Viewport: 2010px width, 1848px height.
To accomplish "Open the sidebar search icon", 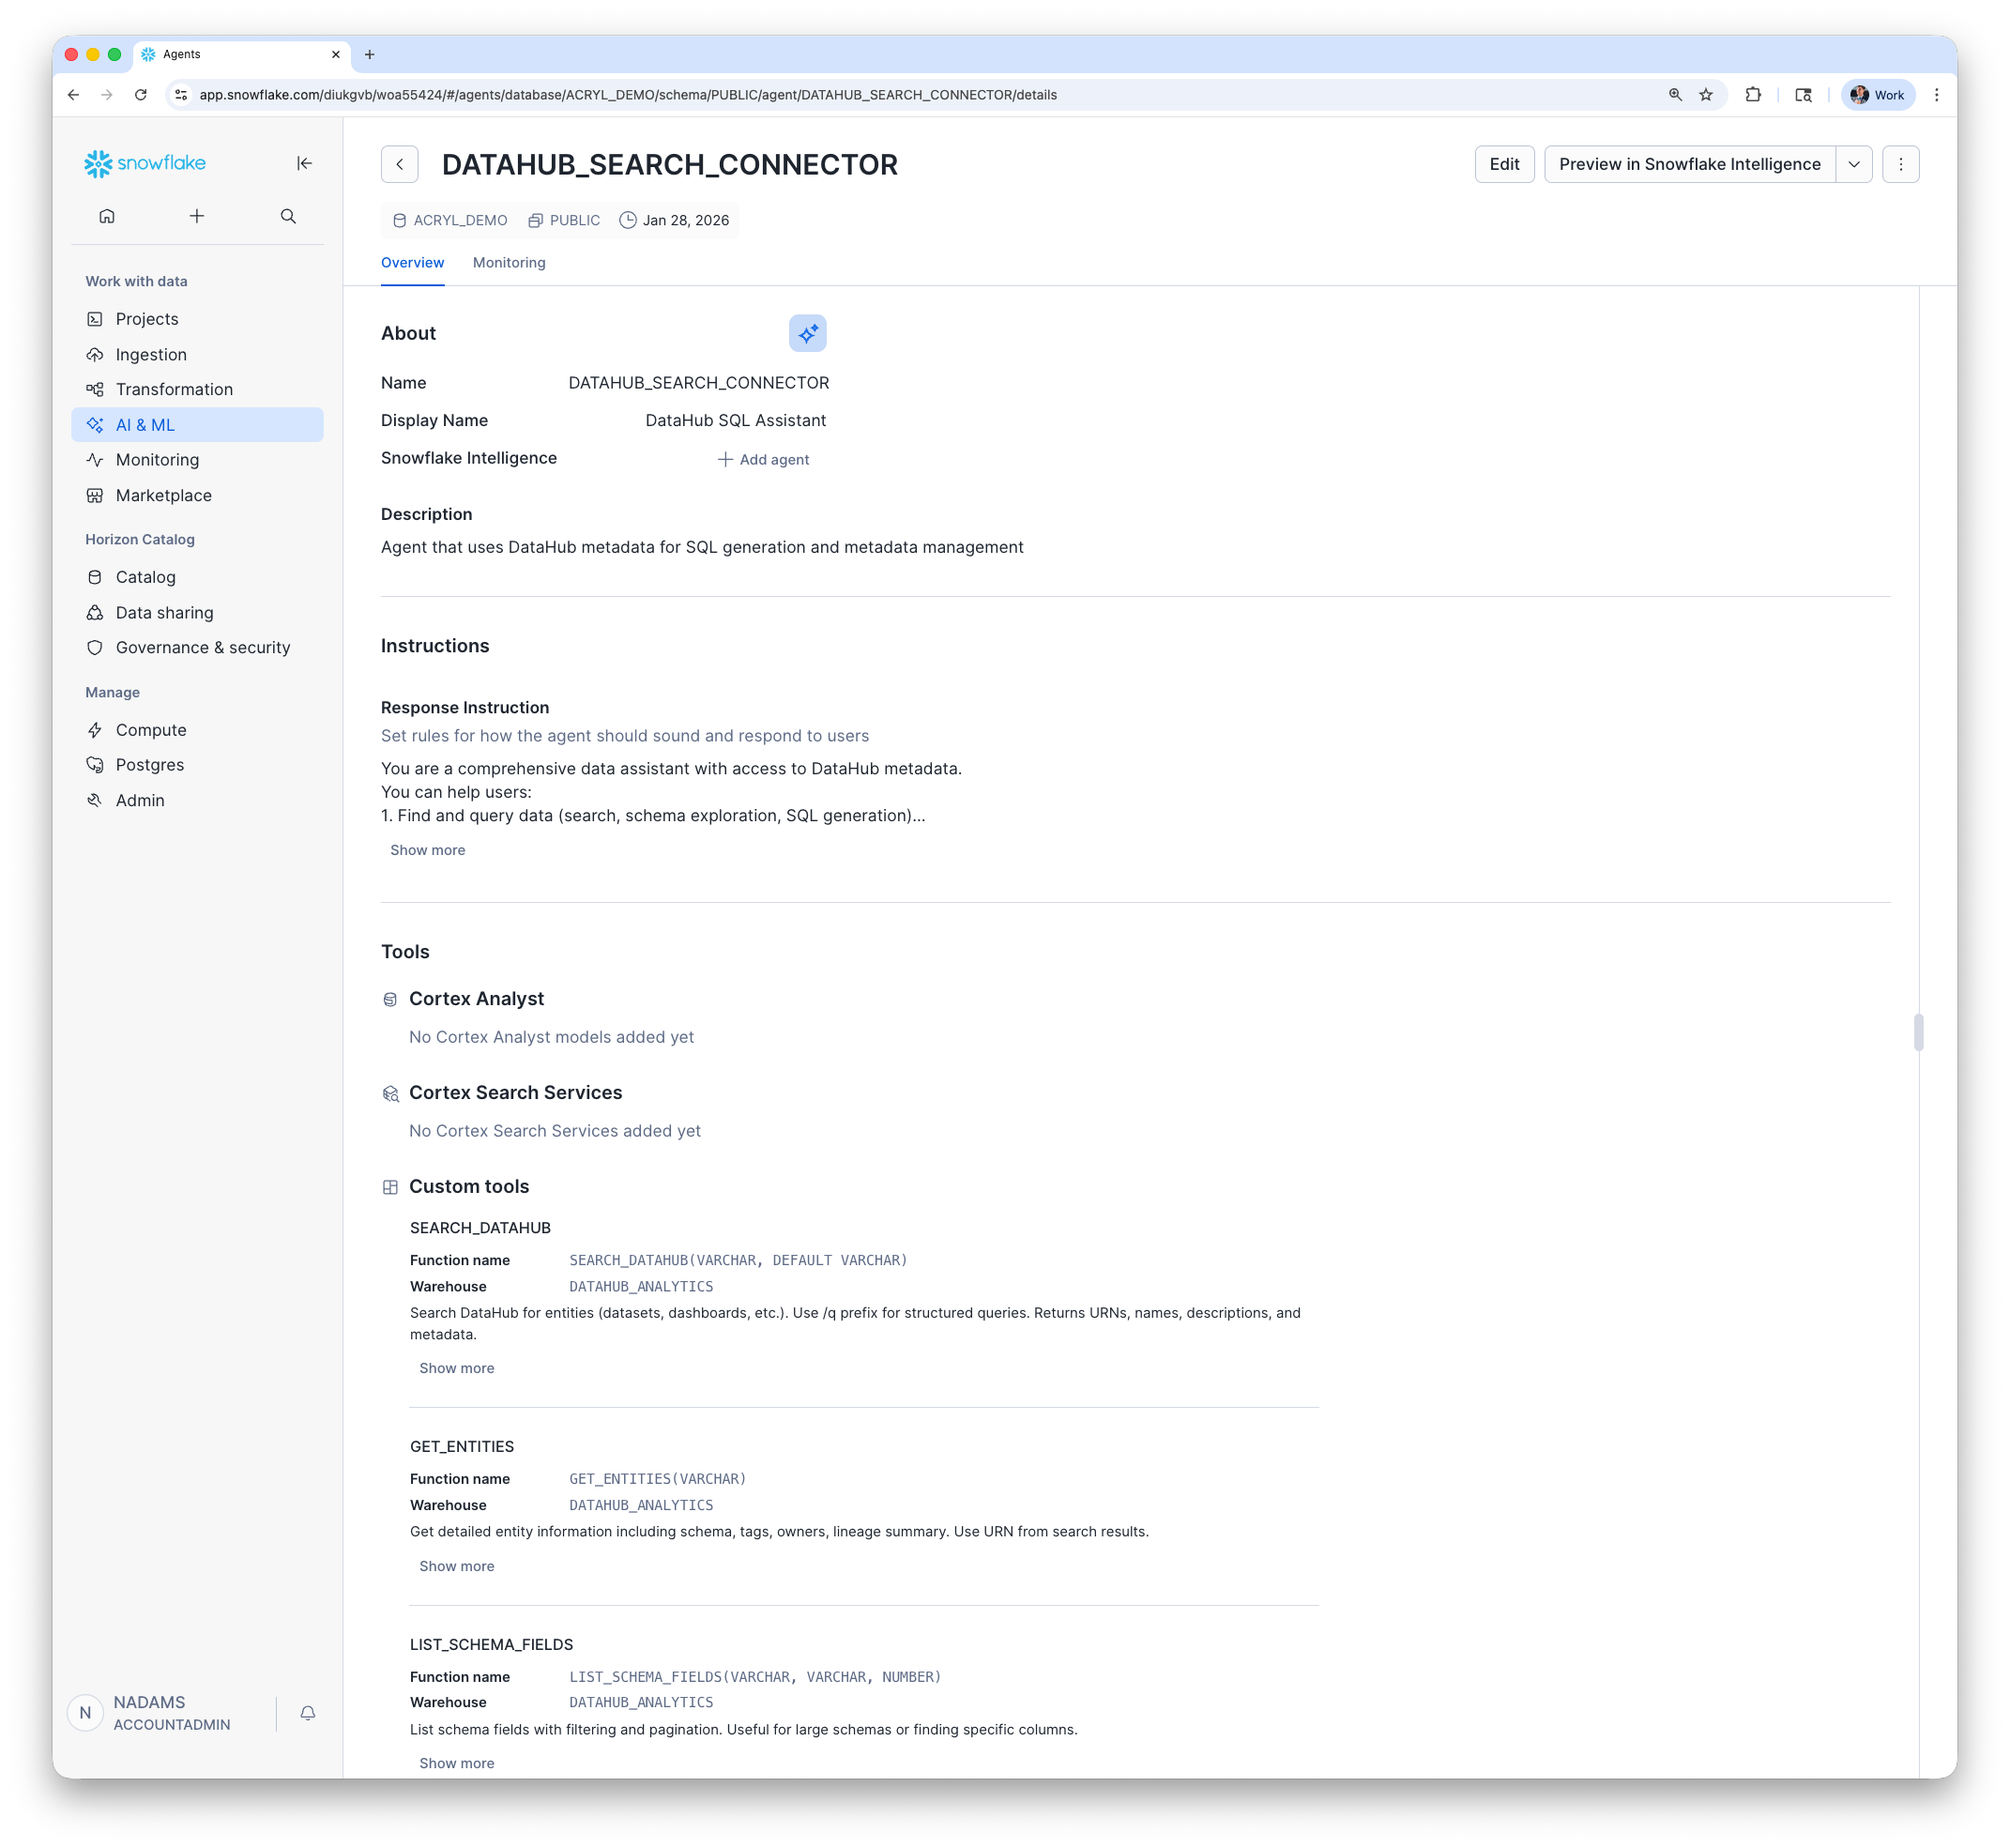I will [x=288, y=216].
